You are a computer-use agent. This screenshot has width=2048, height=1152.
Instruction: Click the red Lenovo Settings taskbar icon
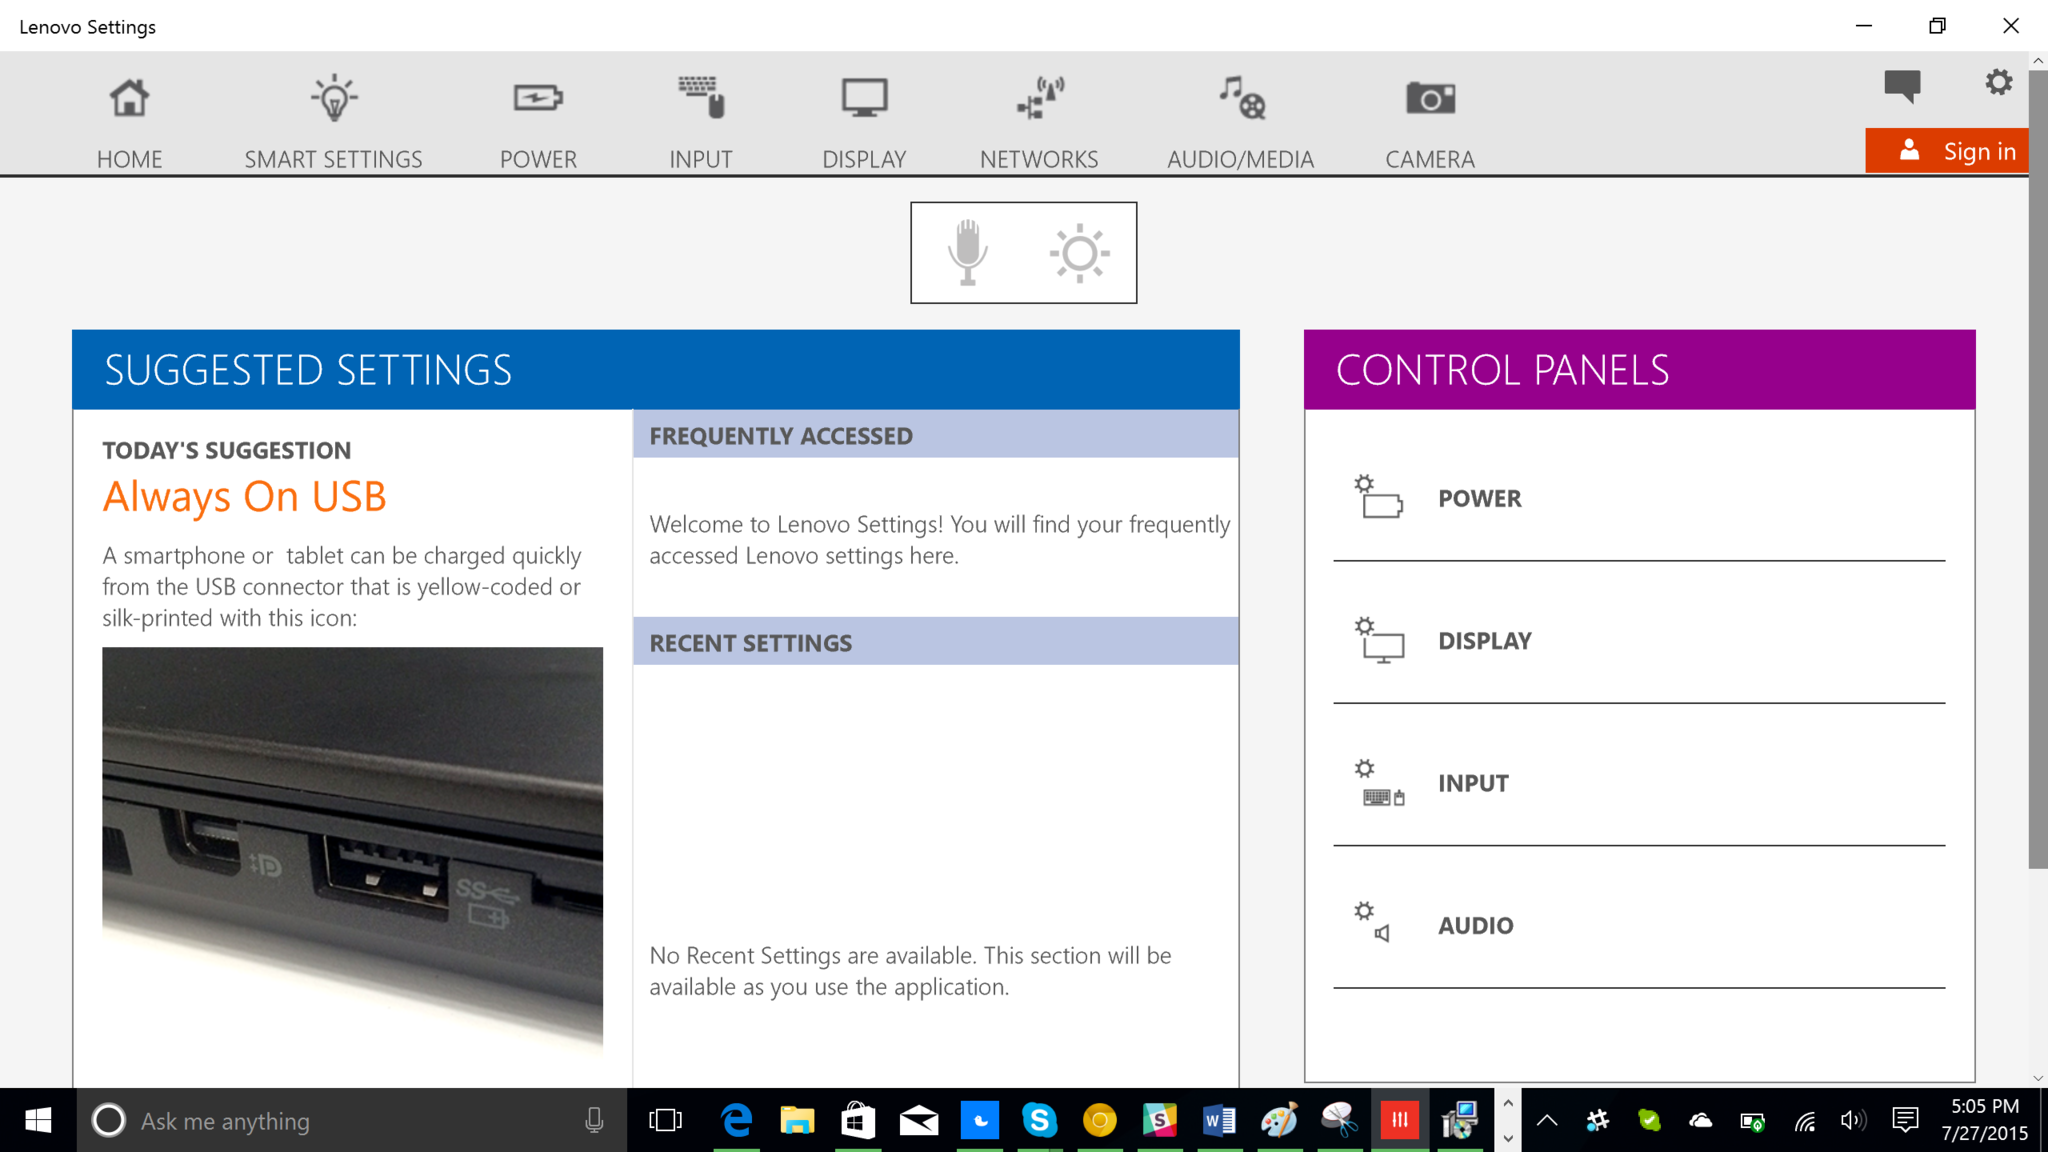[x=1400, y=1121]
